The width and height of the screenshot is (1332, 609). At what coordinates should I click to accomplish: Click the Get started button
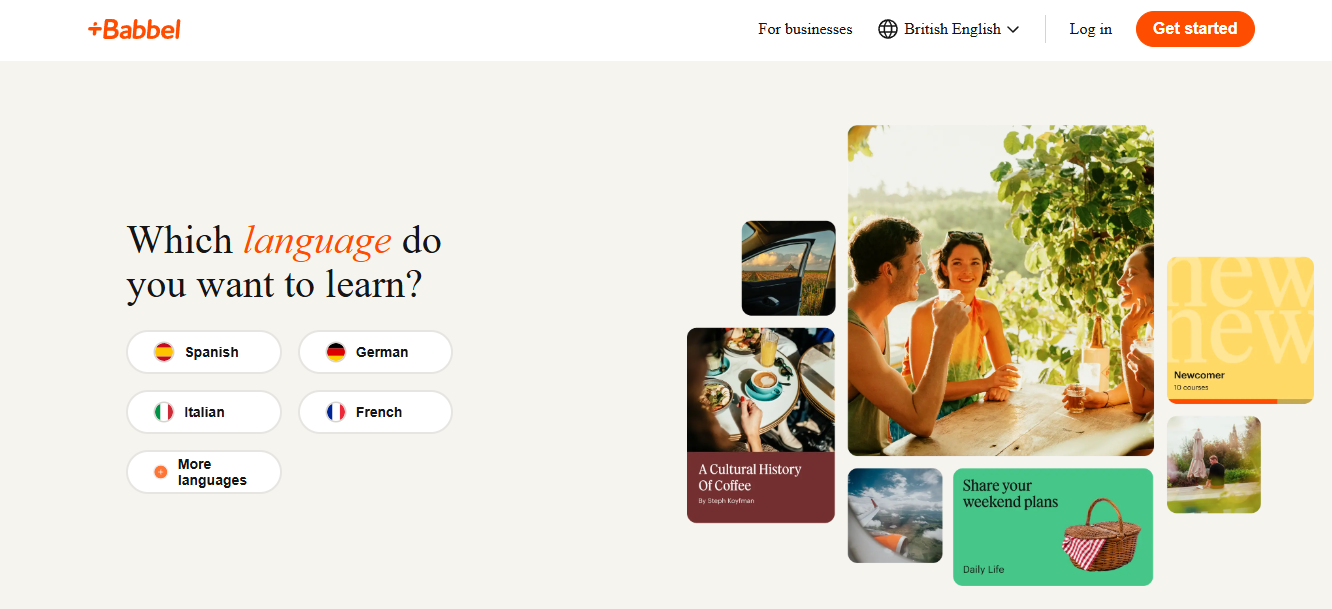1195,29
